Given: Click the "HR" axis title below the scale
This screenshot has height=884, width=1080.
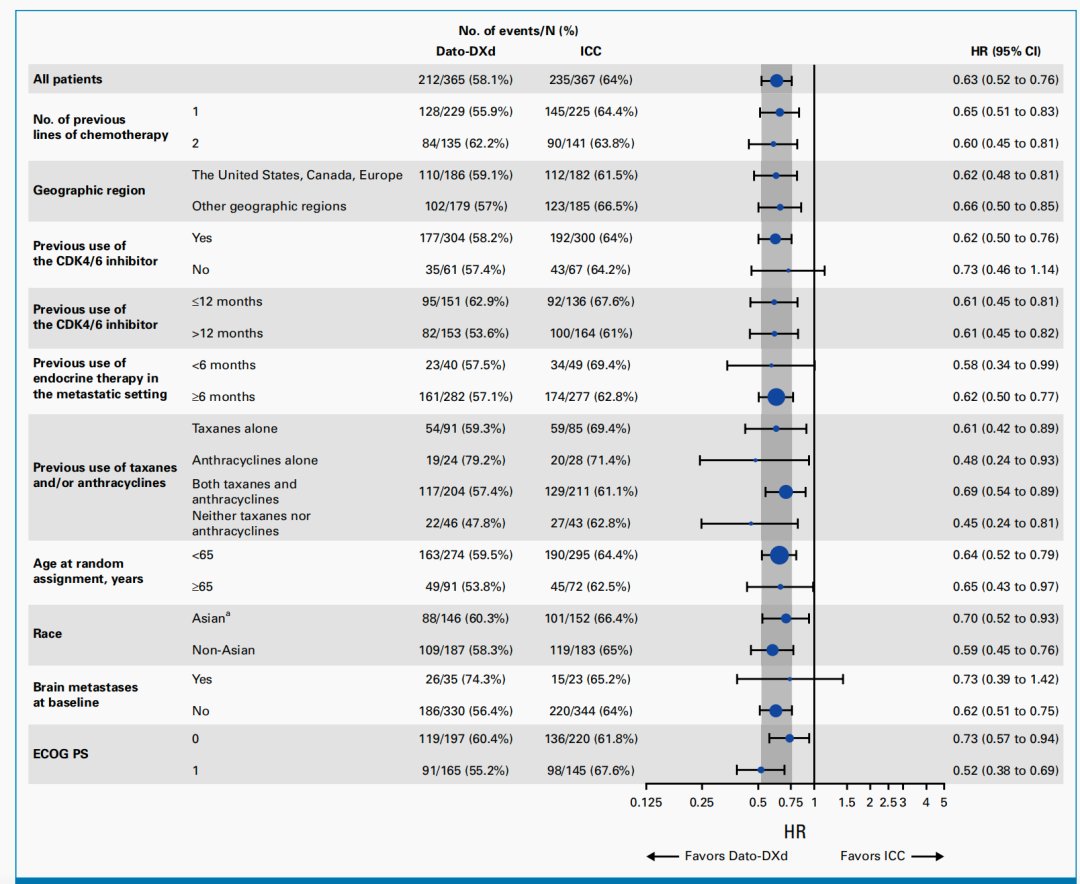Looking at the screenshot, I should coord(795,831).
